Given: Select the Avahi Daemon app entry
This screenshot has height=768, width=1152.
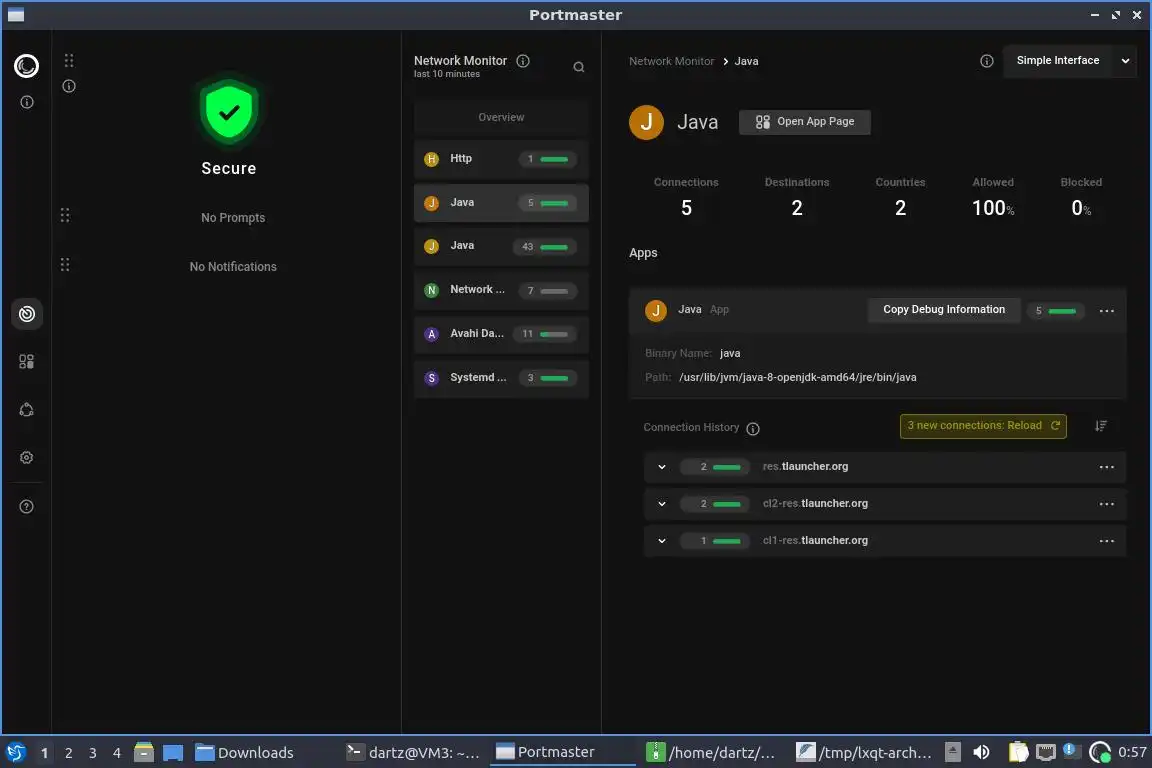Looking at the screenshot, I should 501,334.
